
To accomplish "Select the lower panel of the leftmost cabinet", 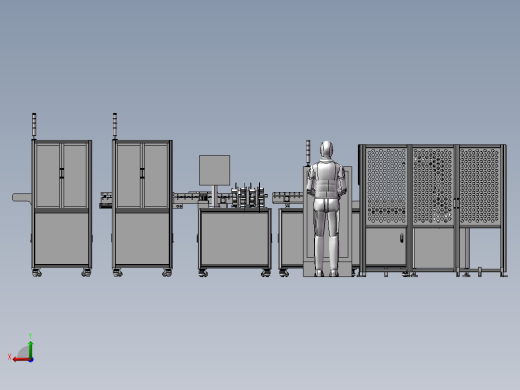I will click(x=62, y=238).
